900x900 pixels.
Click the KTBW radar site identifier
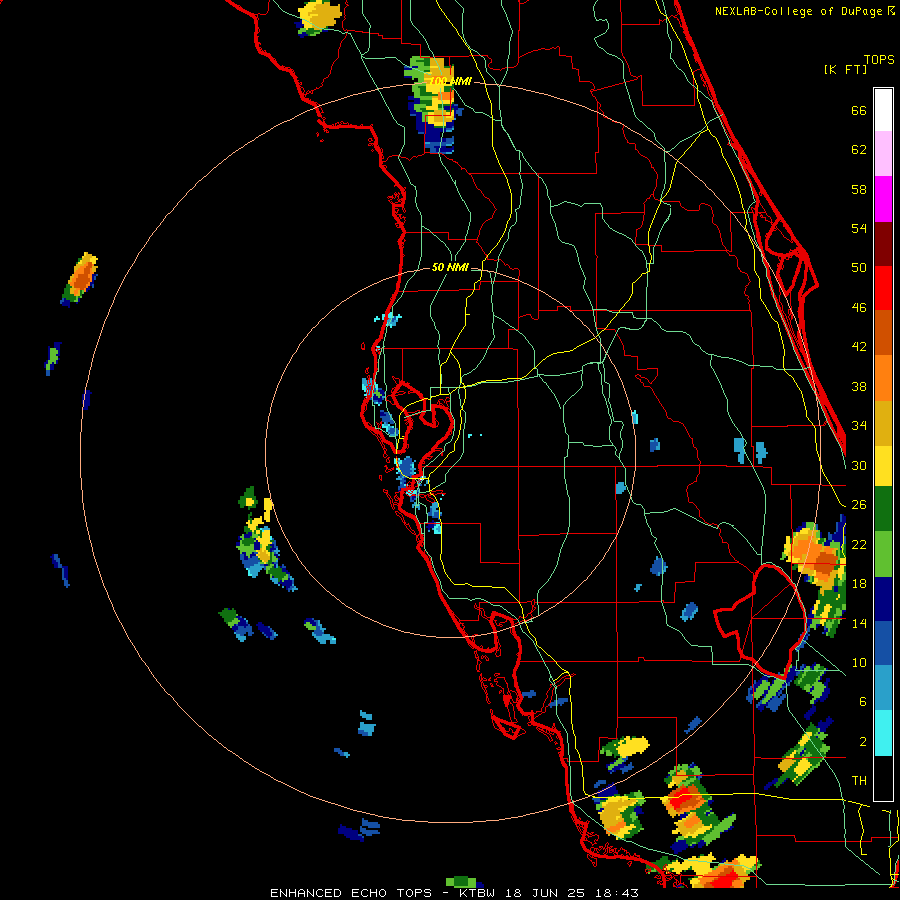click(478, 893)
